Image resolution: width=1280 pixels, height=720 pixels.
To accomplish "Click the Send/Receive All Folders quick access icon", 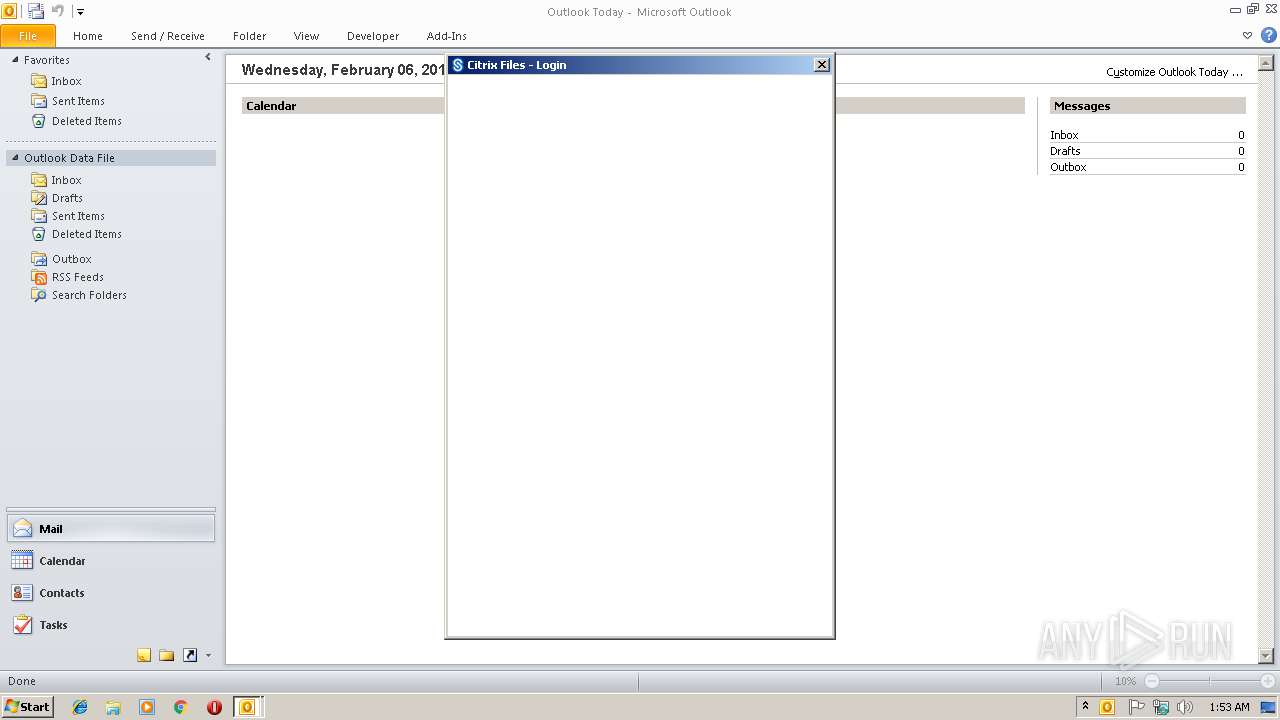I will (x=36, y=11).
